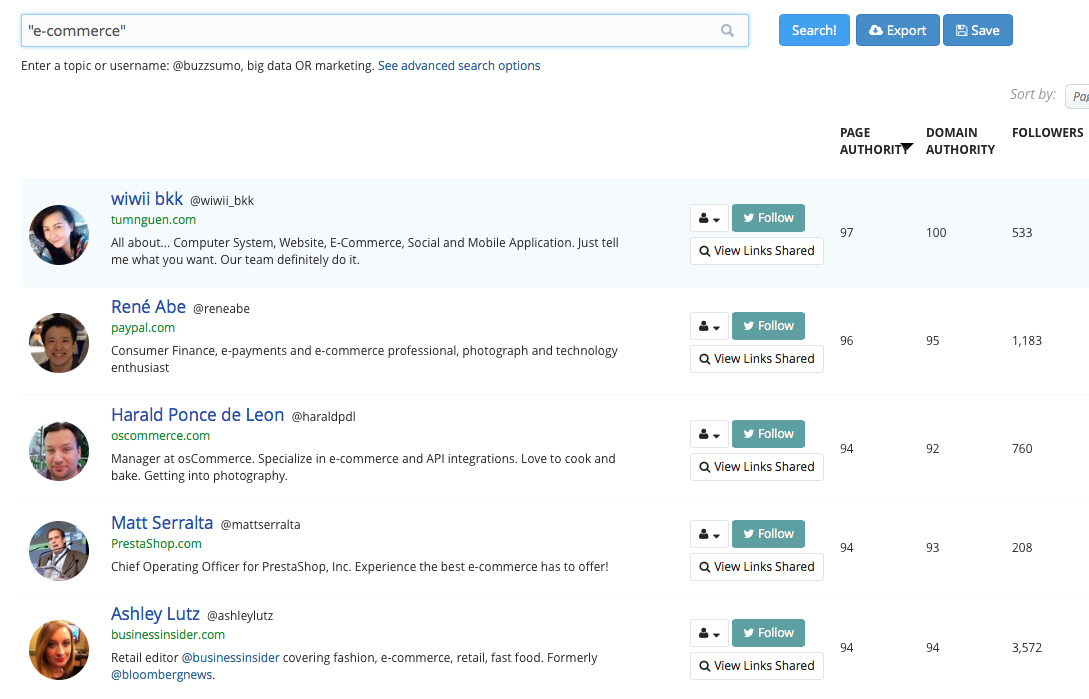The image size is (1089, 699).
Task: View links shared by Harald Ponce de Leon
Action: [756, 467]
